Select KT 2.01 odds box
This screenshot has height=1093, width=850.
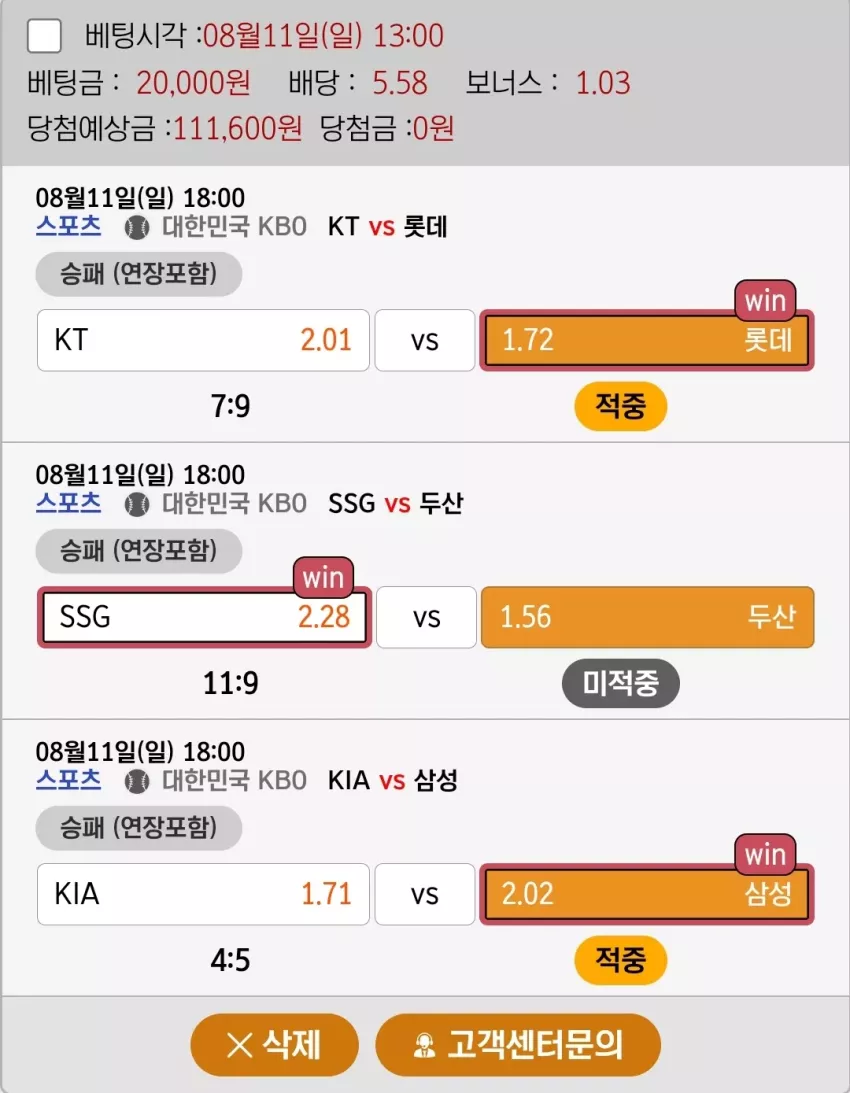coord(203,340)
